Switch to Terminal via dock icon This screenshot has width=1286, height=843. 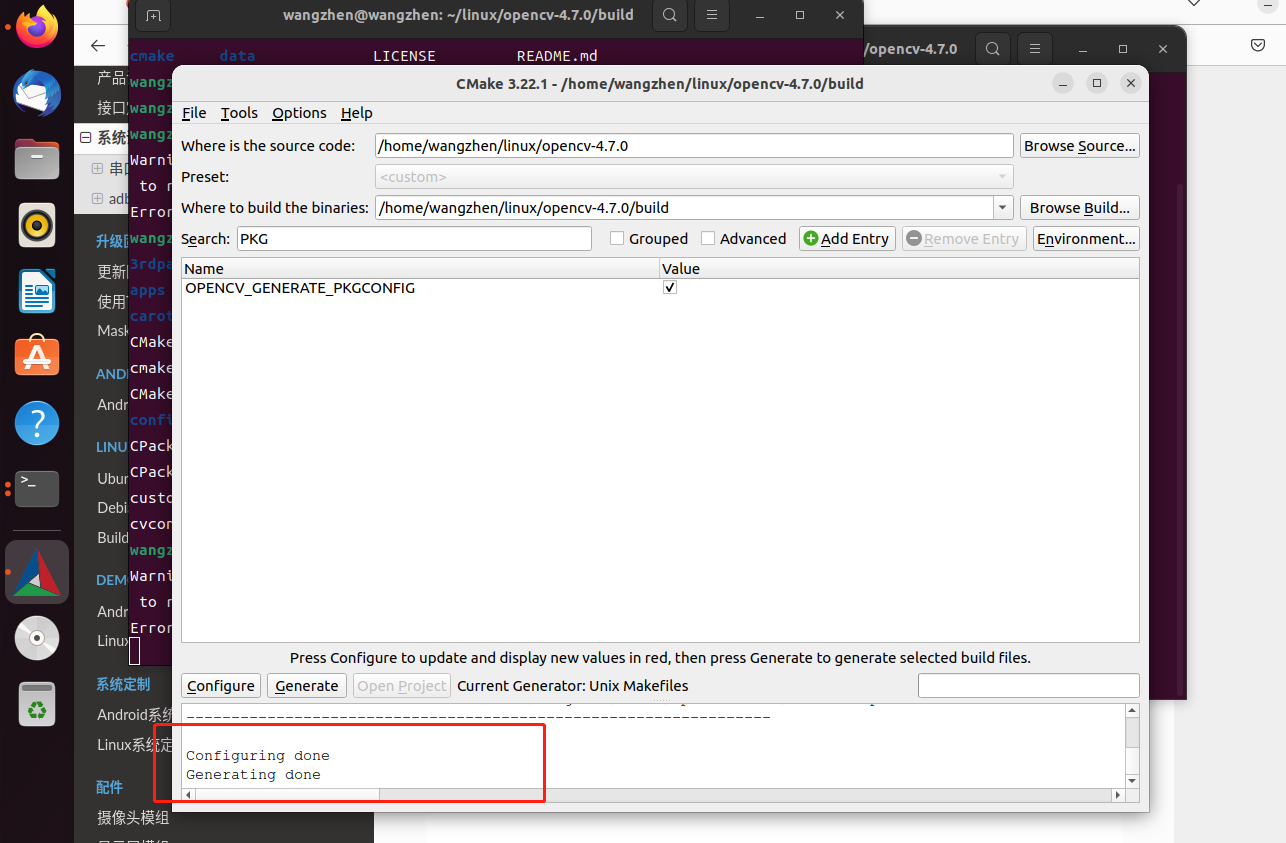(37, 489)
